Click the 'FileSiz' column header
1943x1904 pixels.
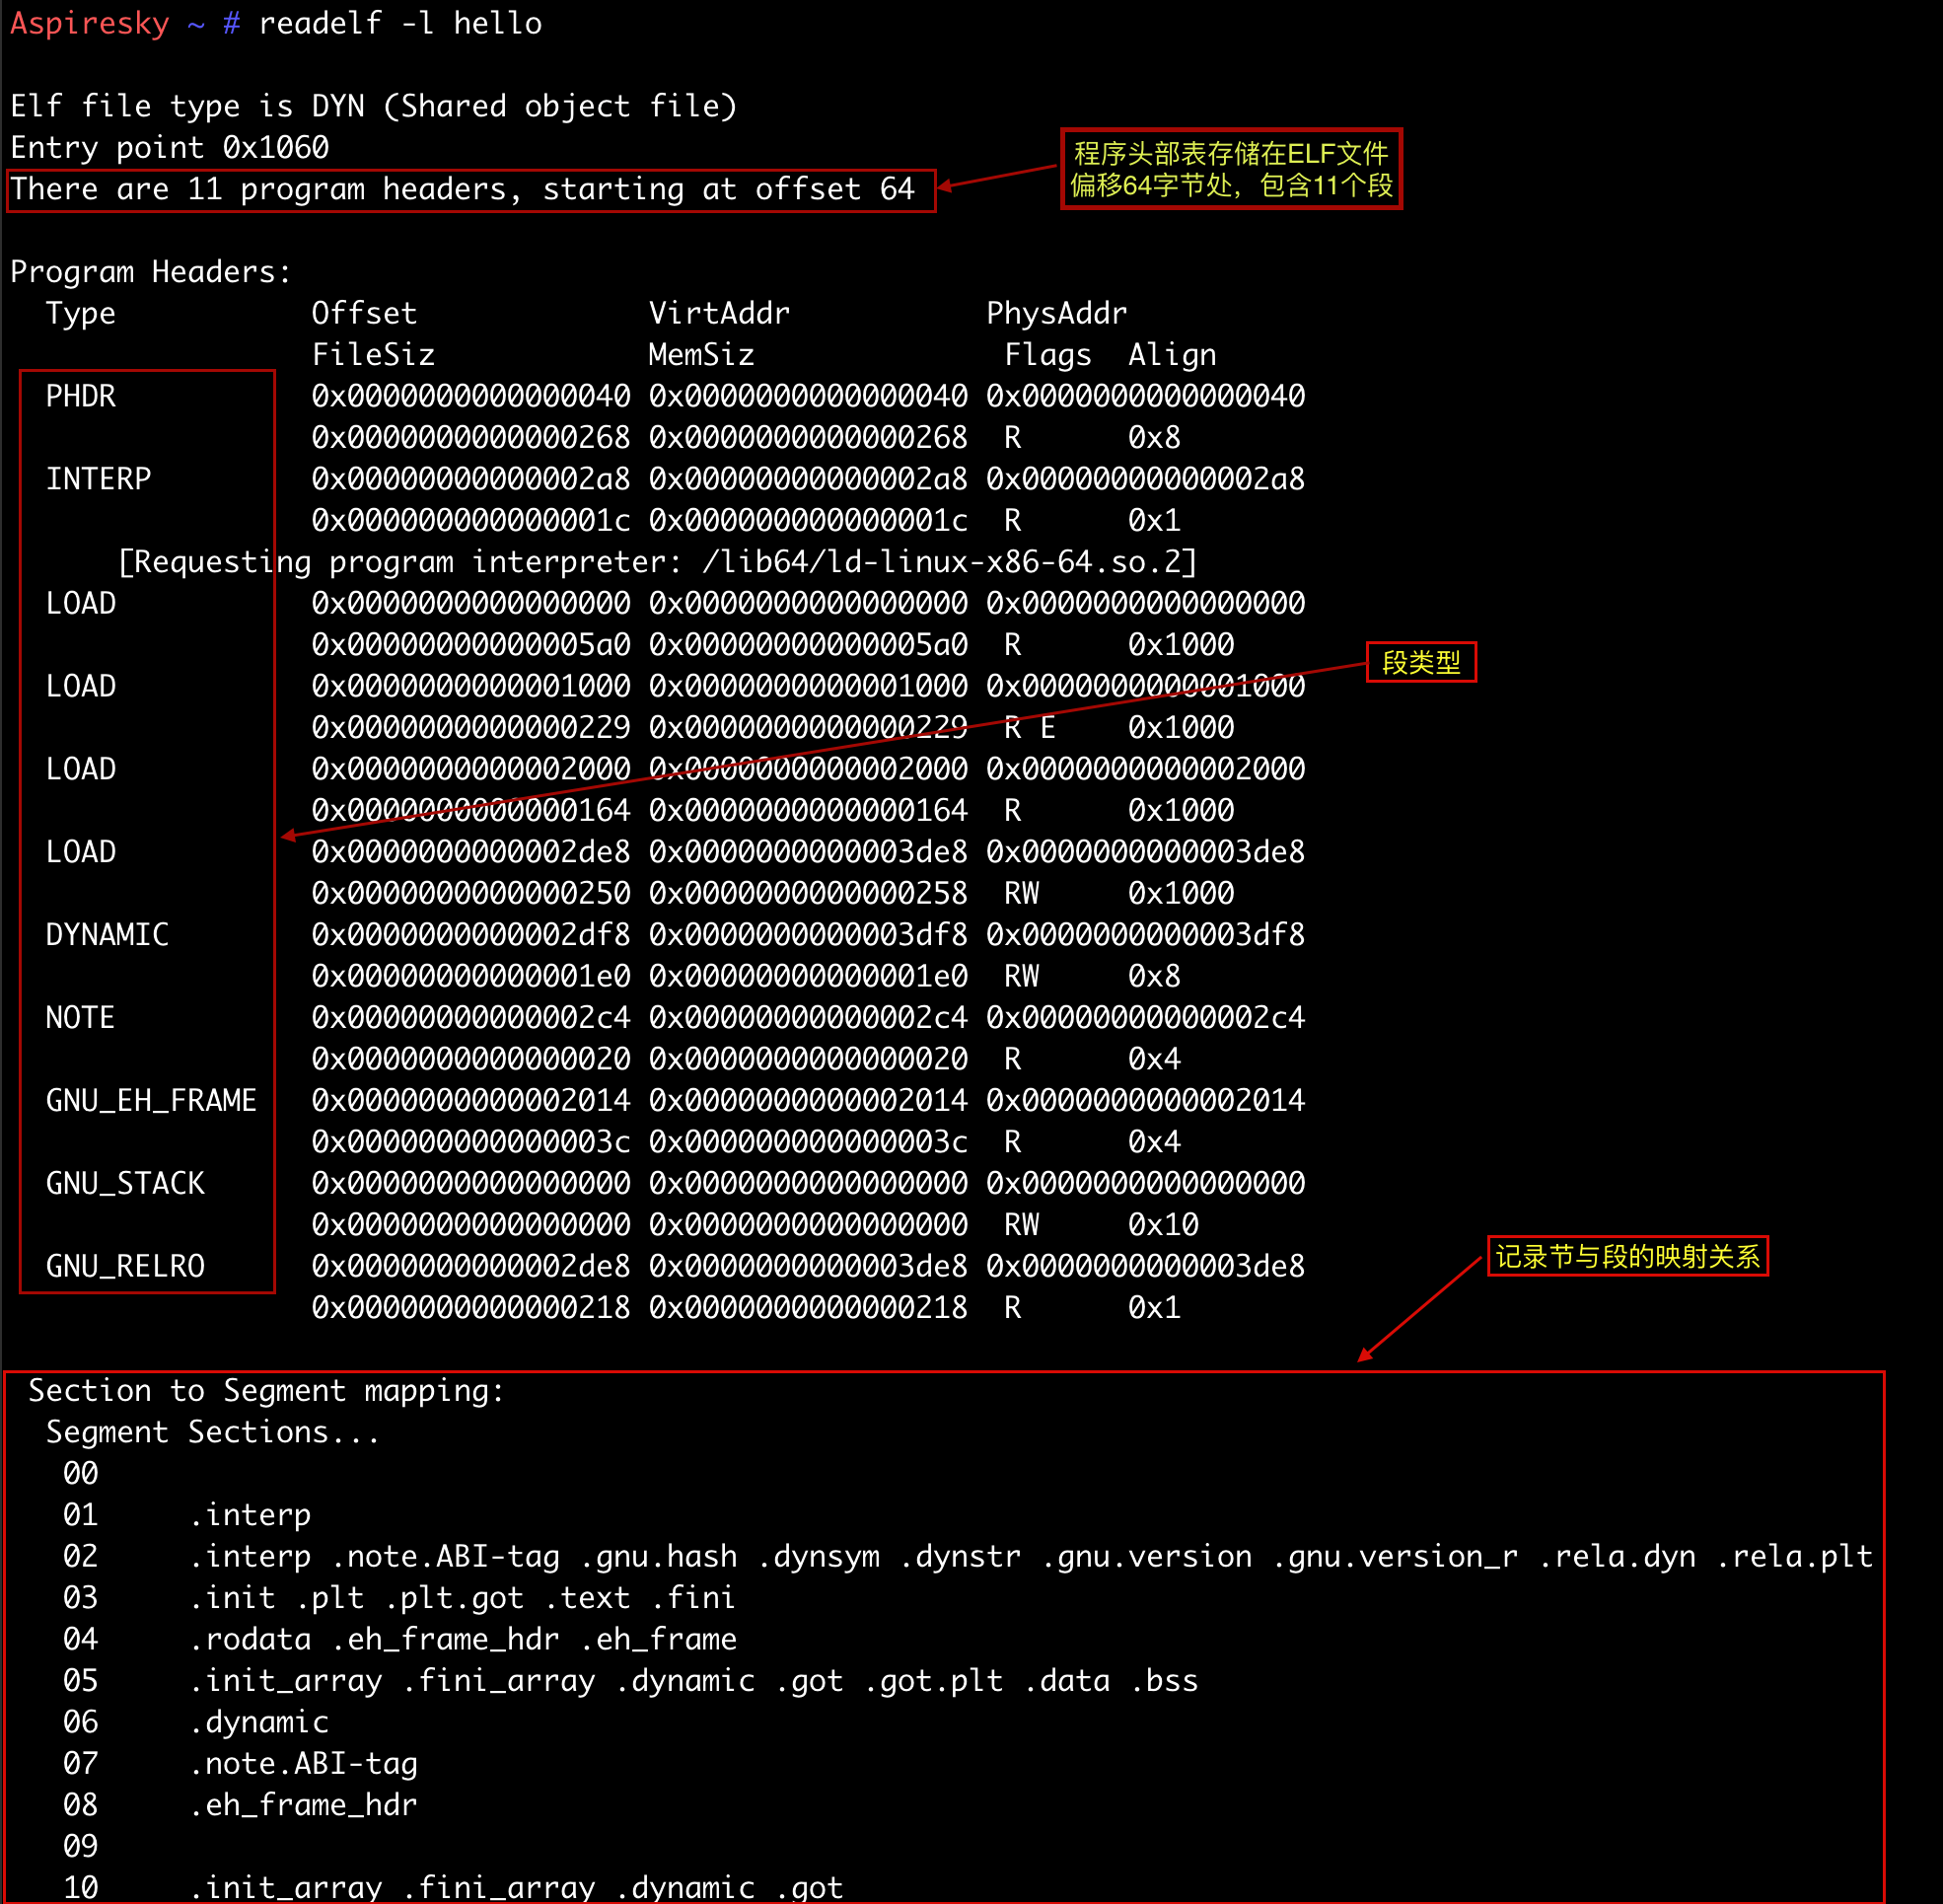(373, 355)
